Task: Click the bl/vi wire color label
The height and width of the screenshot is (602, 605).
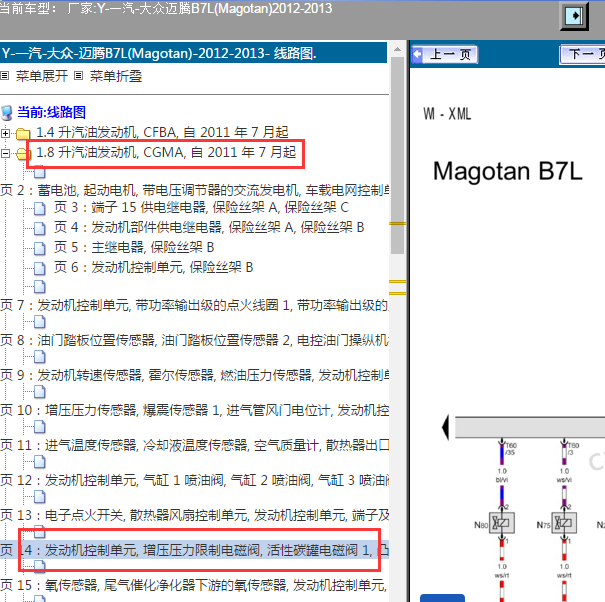Action: (x=502, y=480)
